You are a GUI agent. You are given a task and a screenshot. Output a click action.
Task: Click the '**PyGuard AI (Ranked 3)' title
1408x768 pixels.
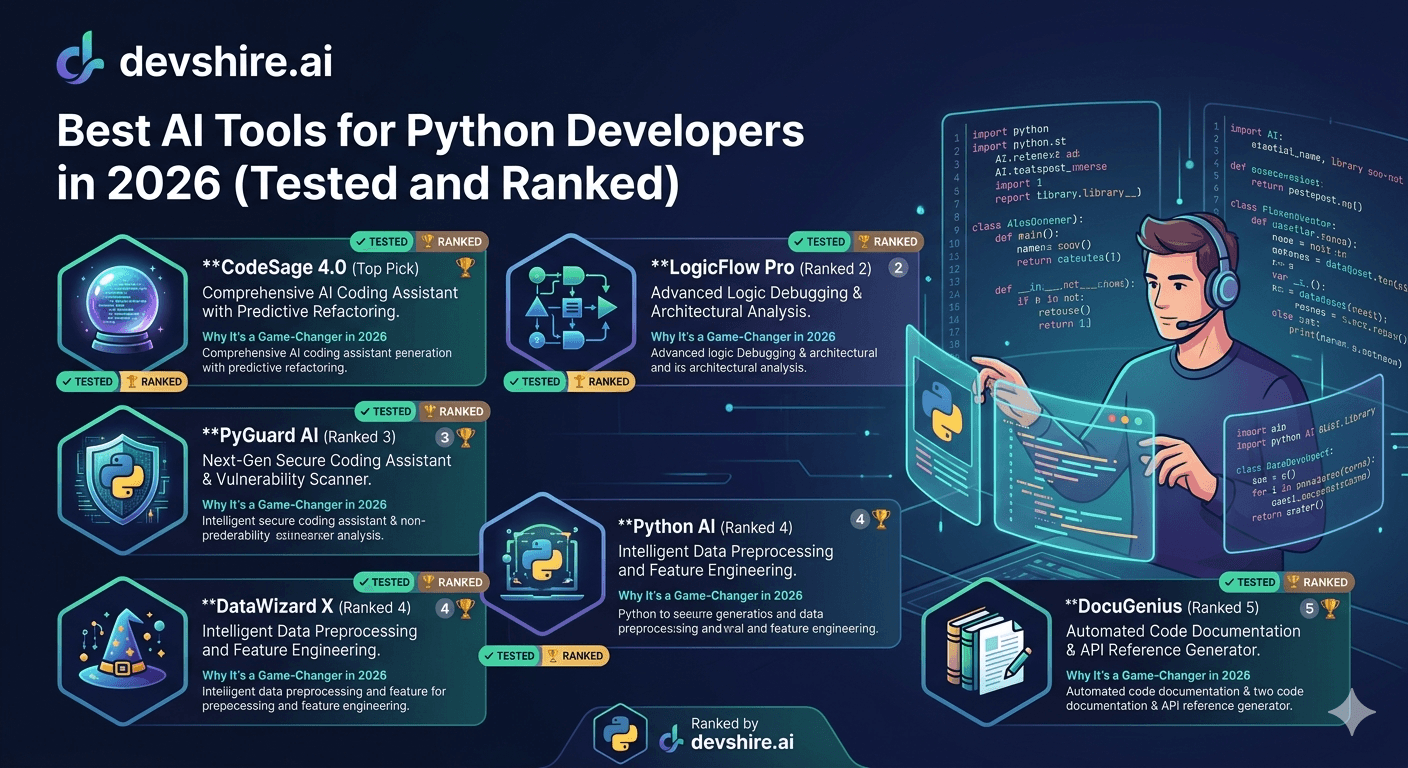299,437
